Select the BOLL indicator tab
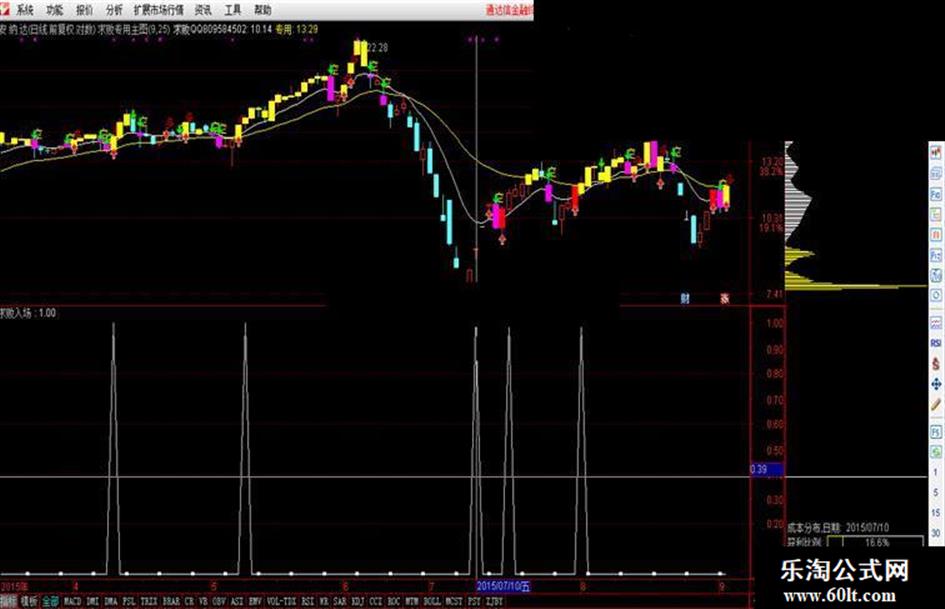Viewport: 945px width, 609px height. pos(432,601)
